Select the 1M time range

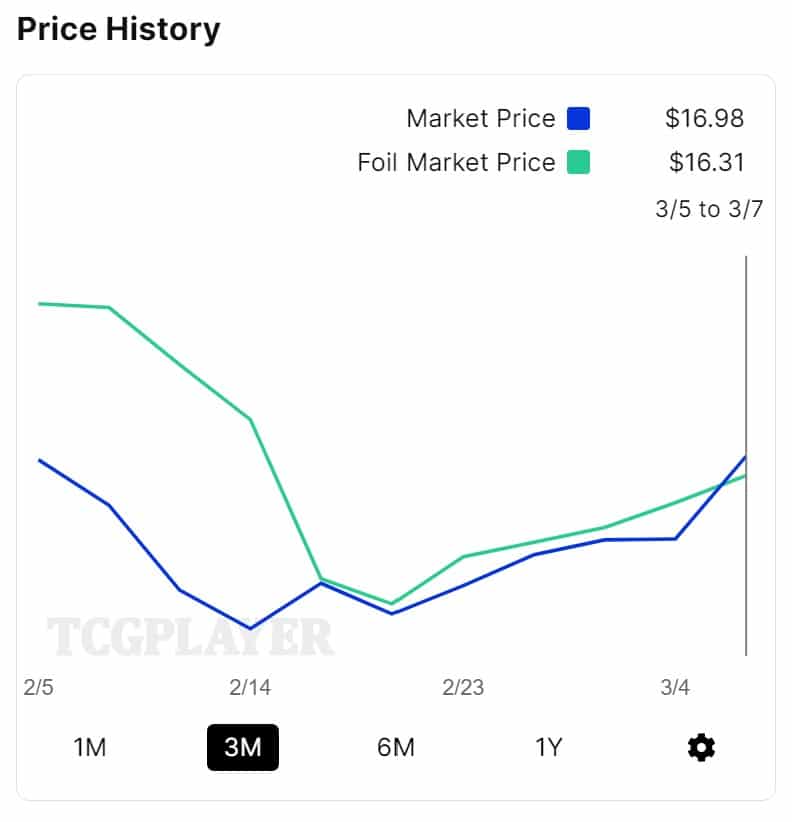90,747
